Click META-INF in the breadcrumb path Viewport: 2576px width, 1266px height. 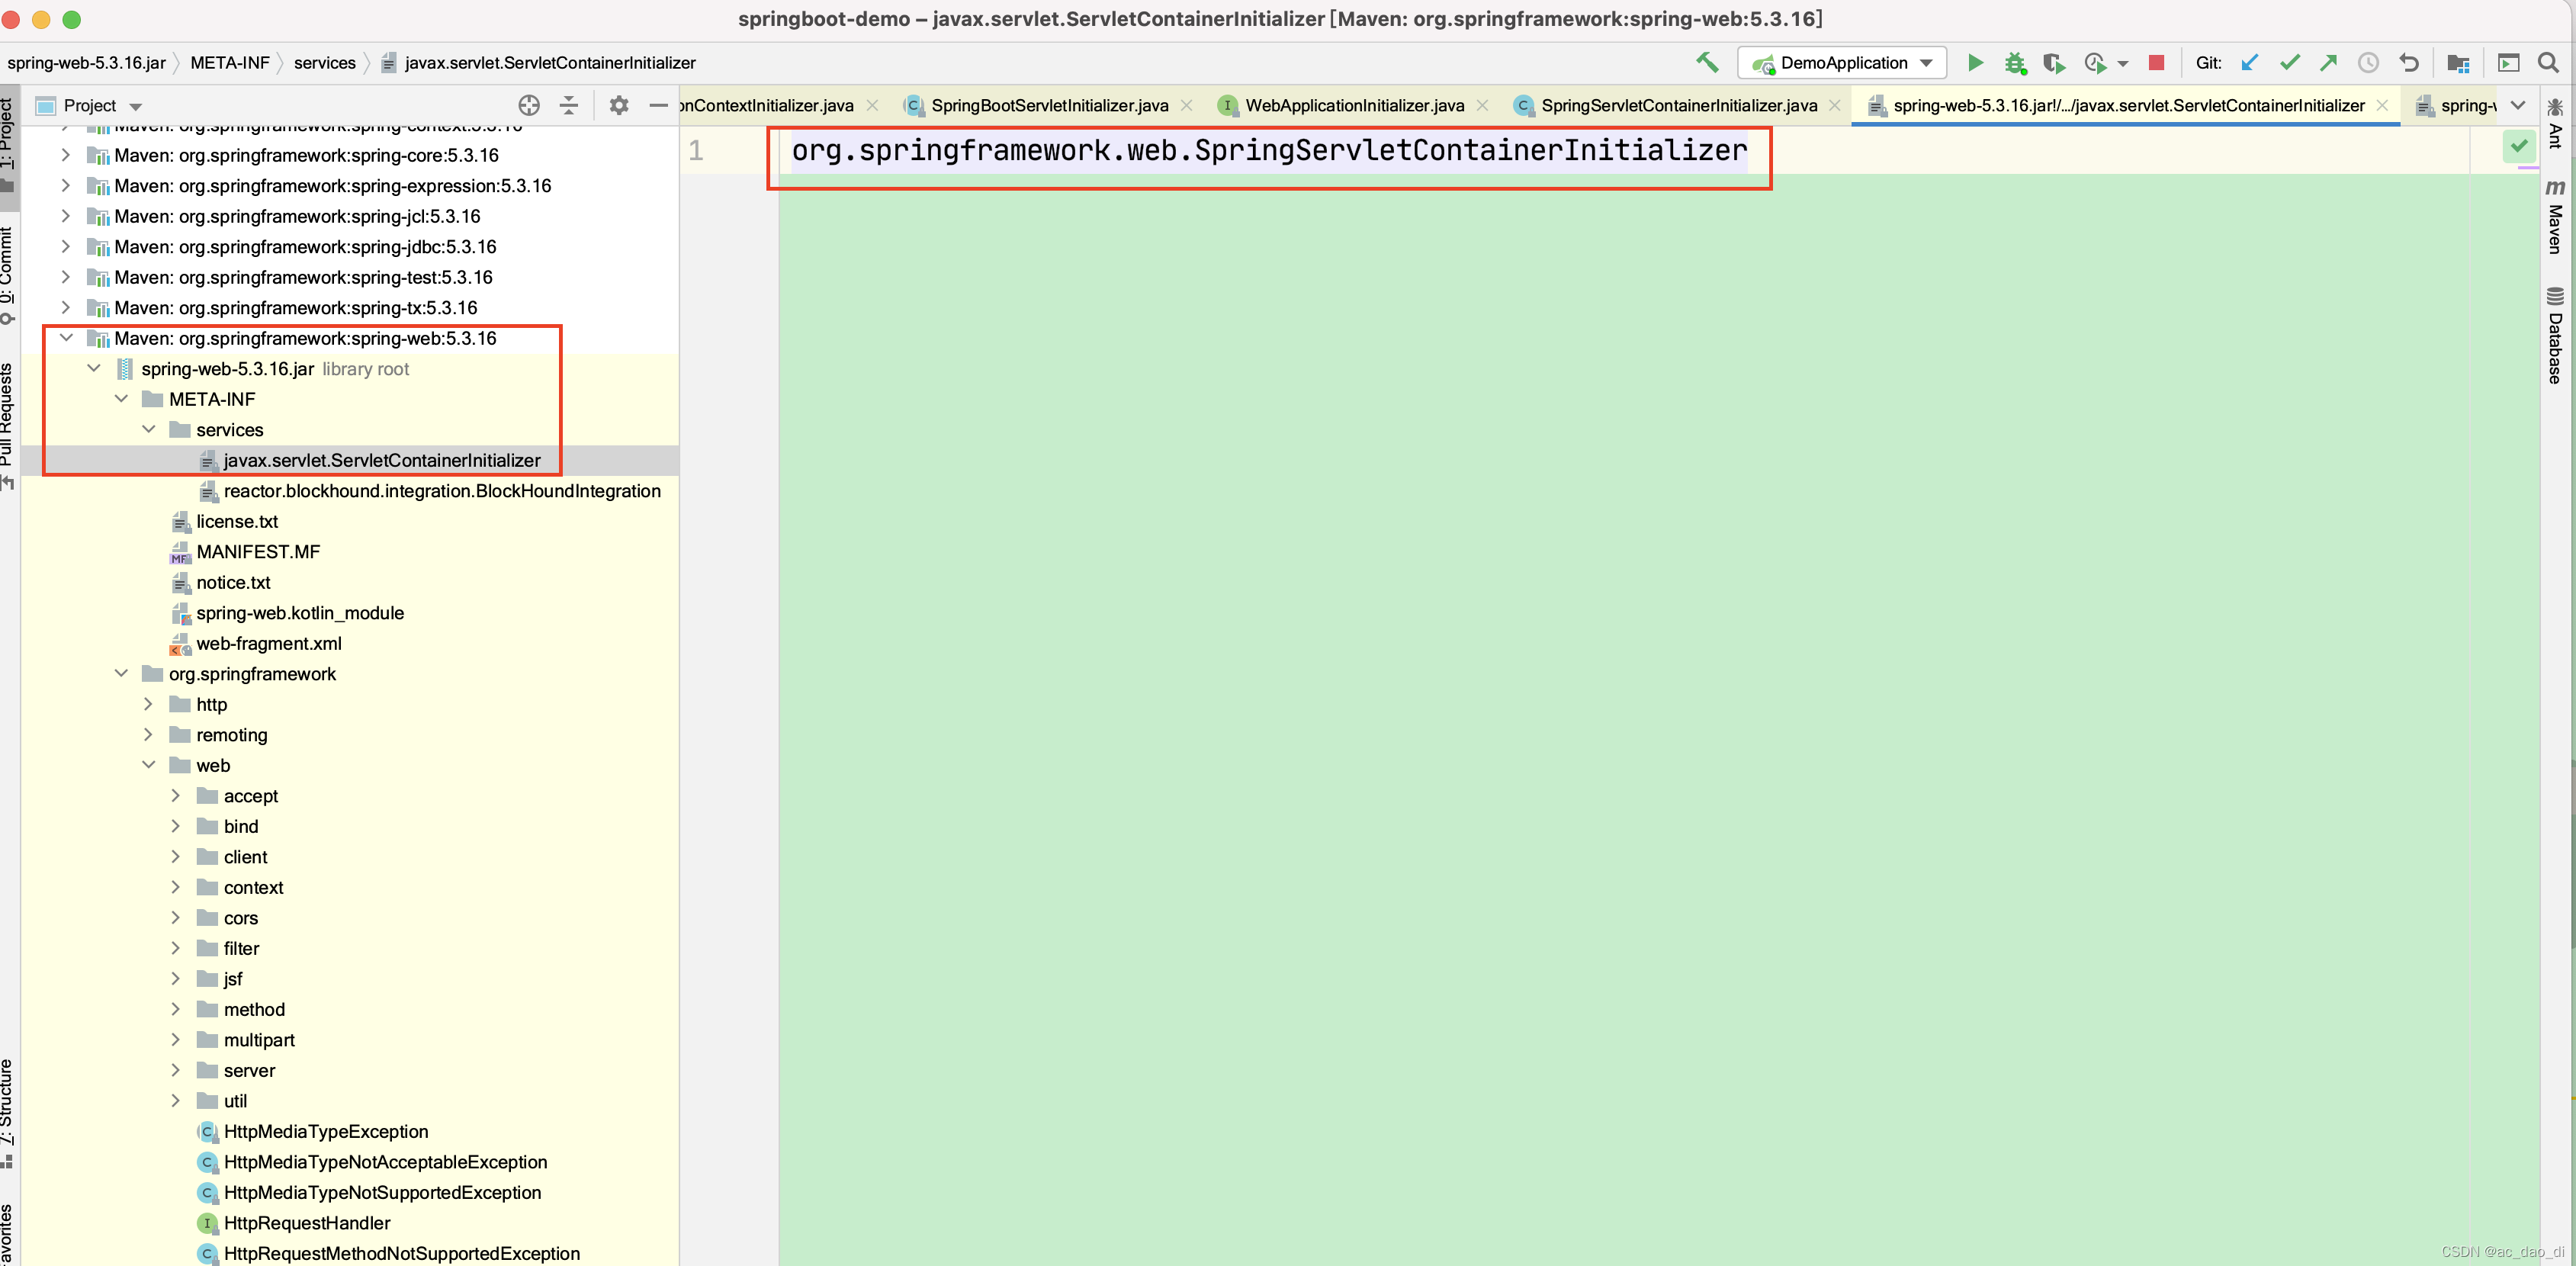[x=229, y=62]
